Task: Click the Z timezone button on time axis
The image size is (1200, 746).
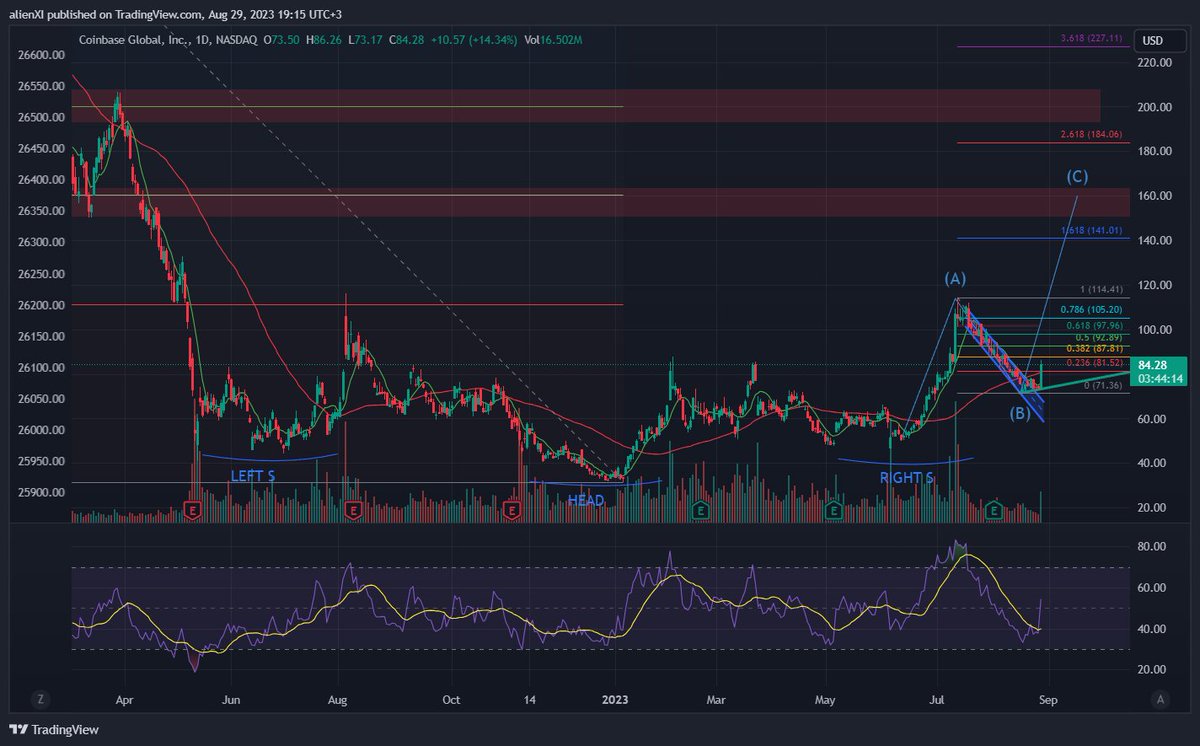Action: click(42, 699)
